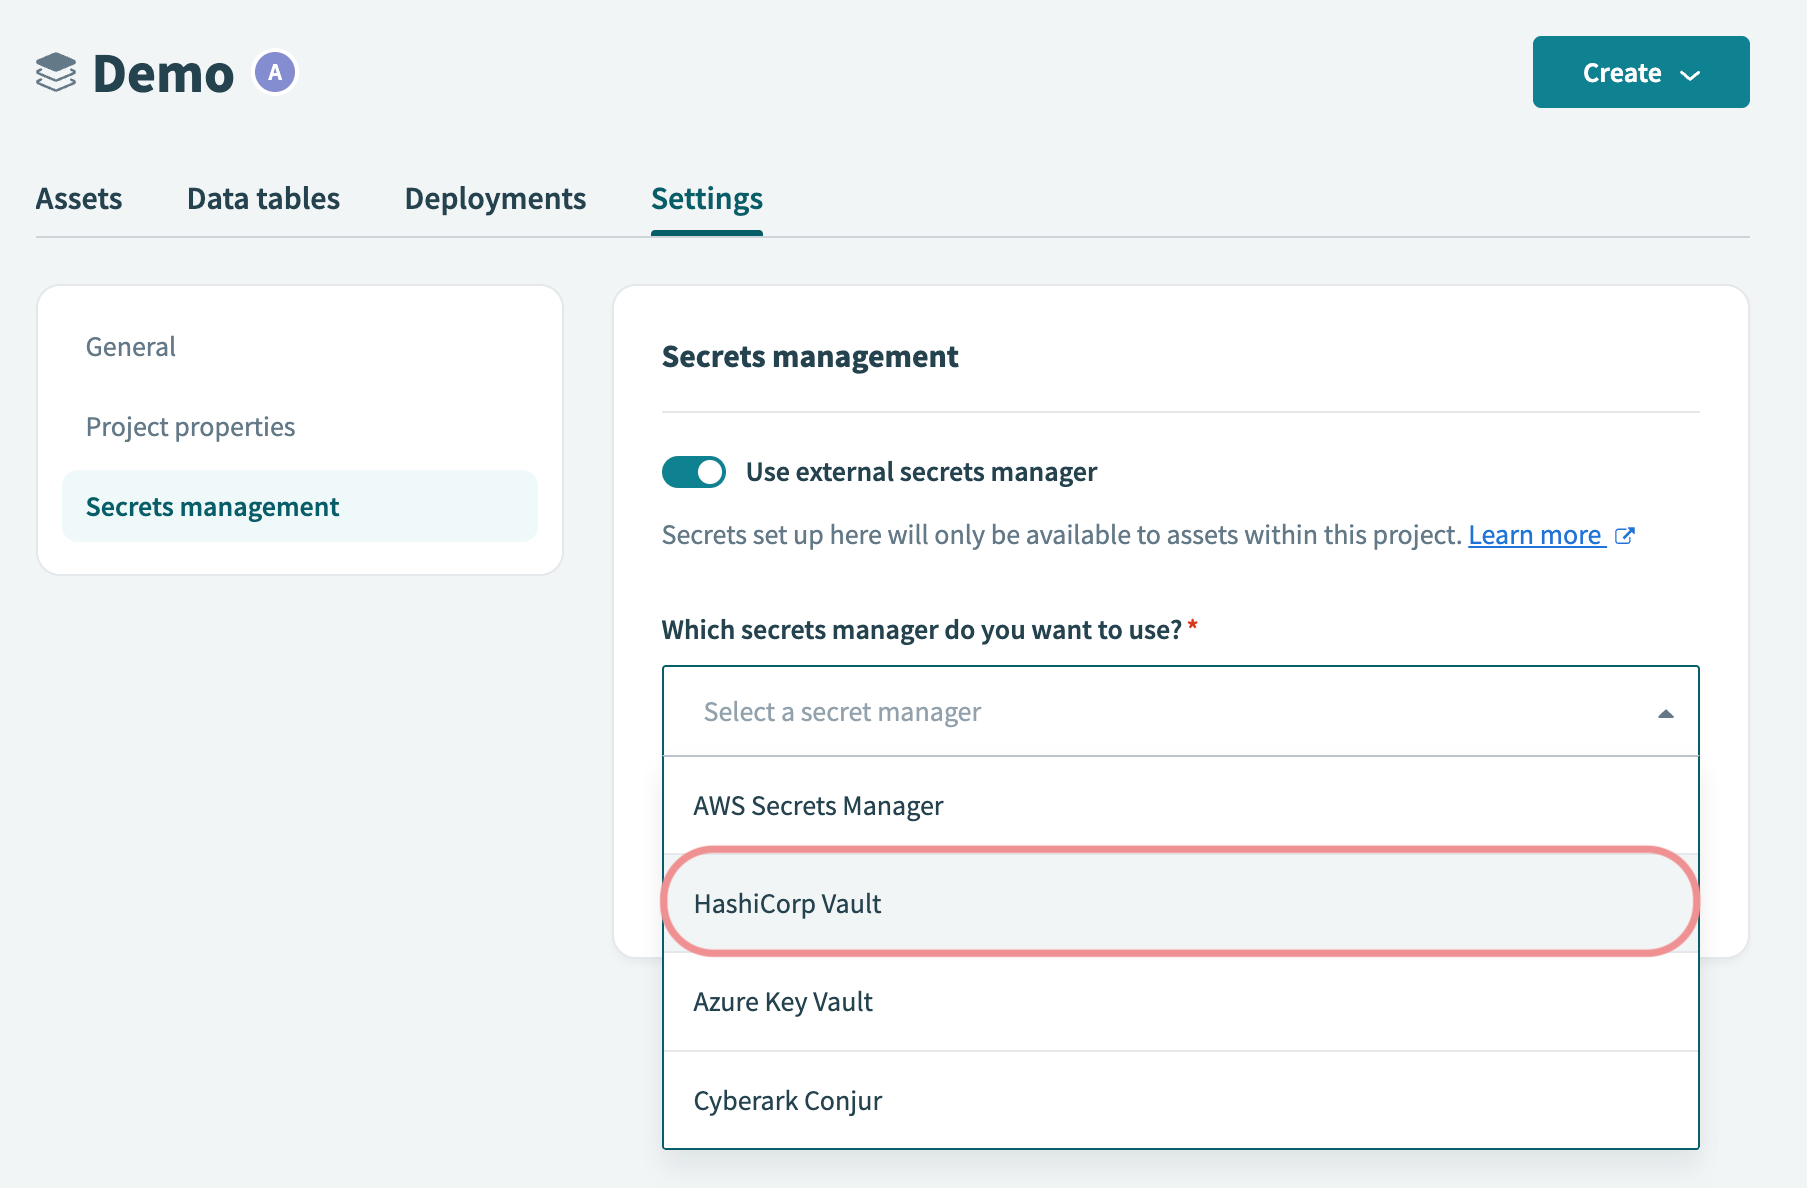Open the Create button menu
The width and height of the screenshot is (1807, 1188).
(x=1641, y=72)
